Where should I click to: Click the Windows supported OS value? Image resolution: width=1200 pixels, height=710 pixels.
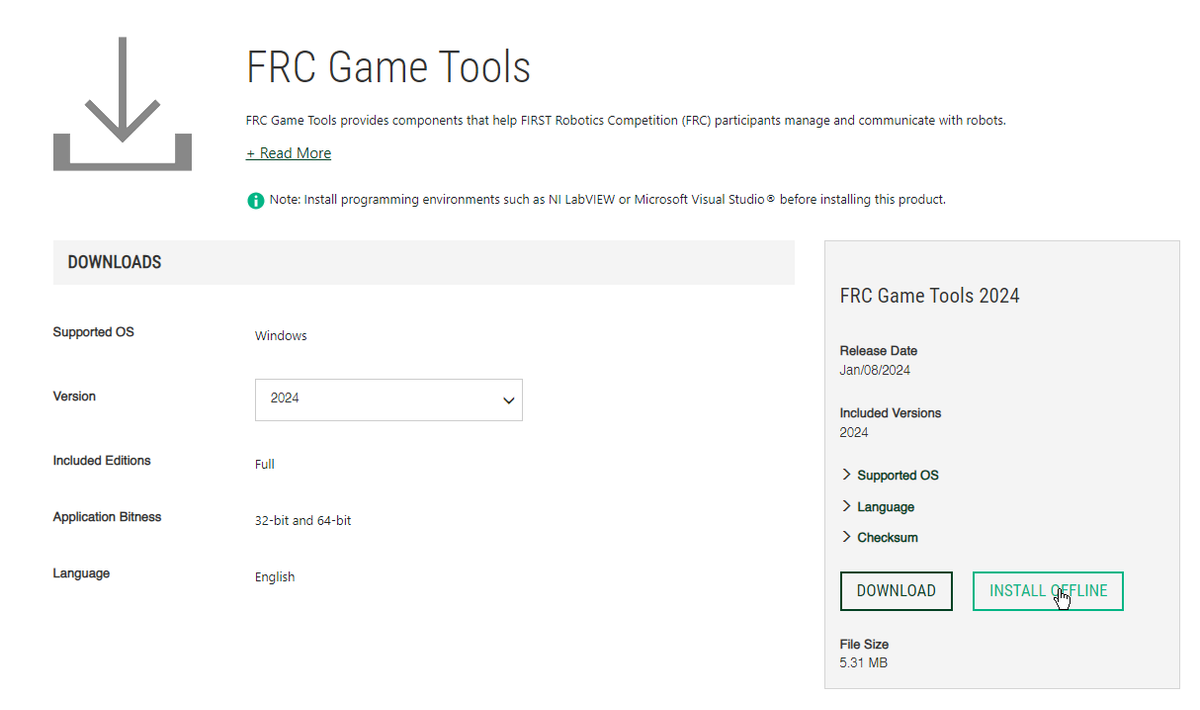coord(281,336)
